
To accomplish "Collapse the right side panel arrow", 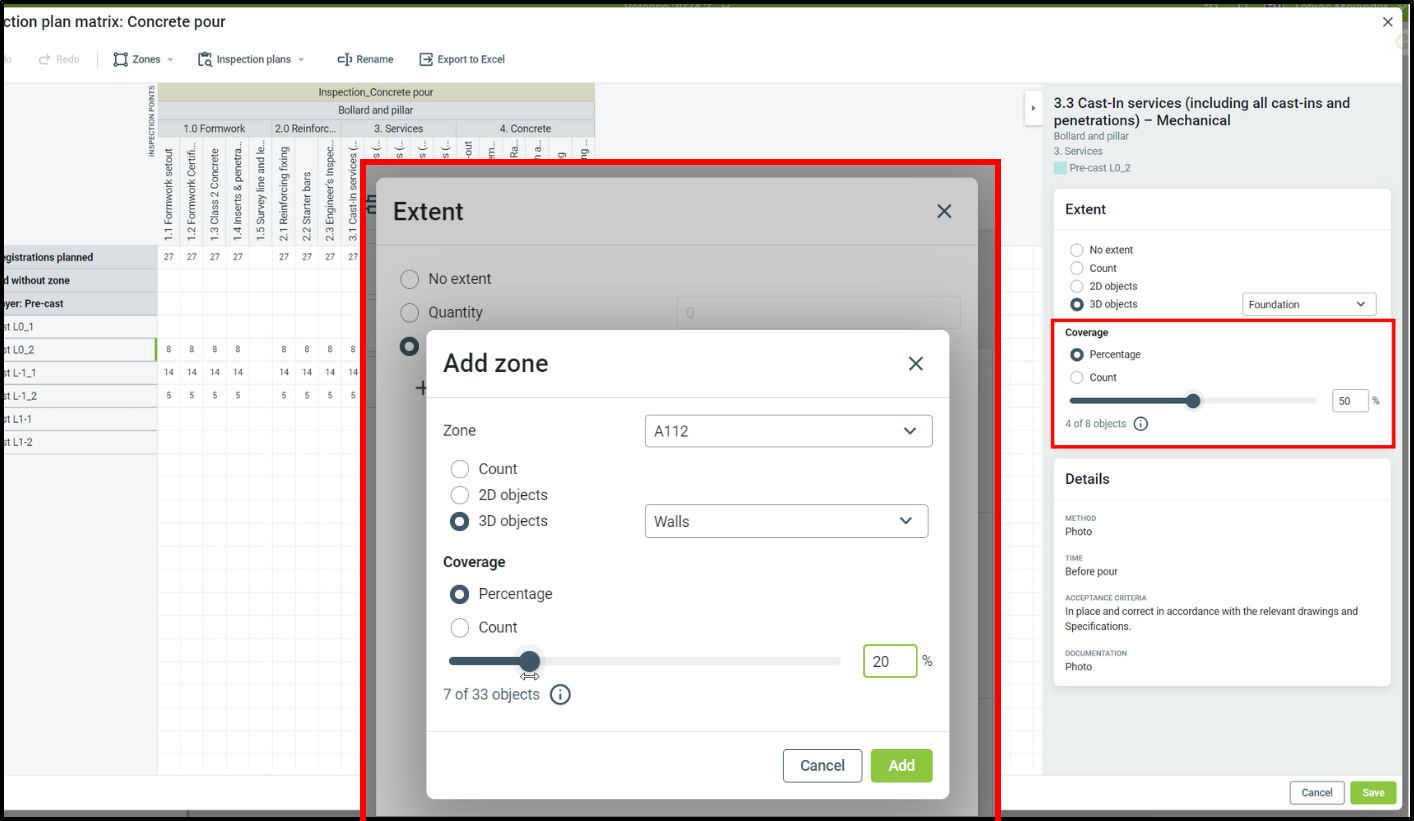I will click(x=1031, y=108).
